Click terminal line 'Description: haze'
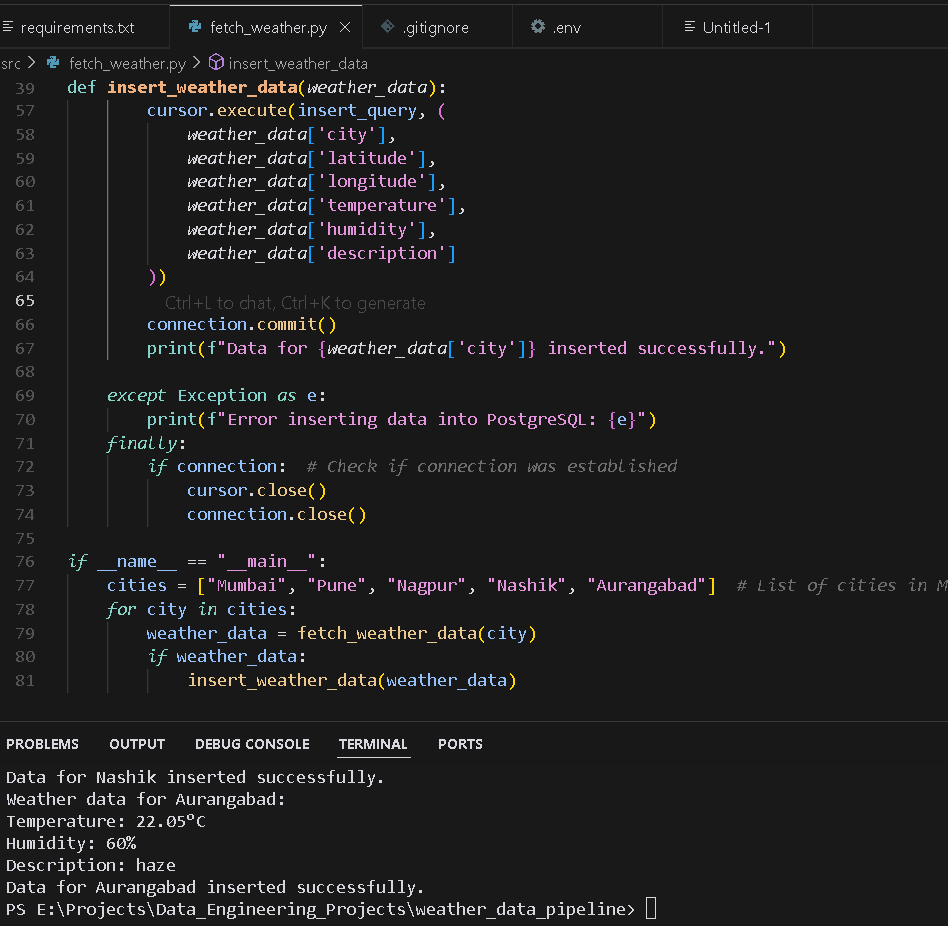 click(91, 866)
